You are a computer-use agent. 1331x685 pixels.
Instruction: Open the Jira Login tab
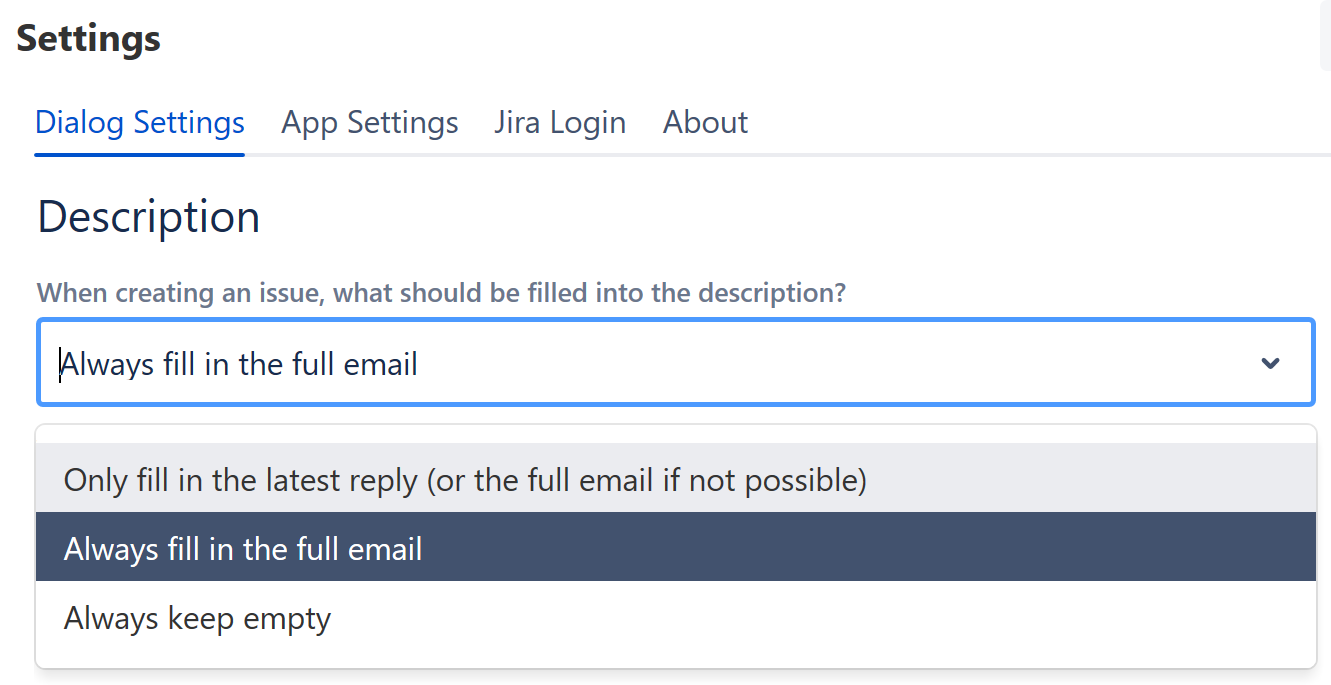[560, 122]
